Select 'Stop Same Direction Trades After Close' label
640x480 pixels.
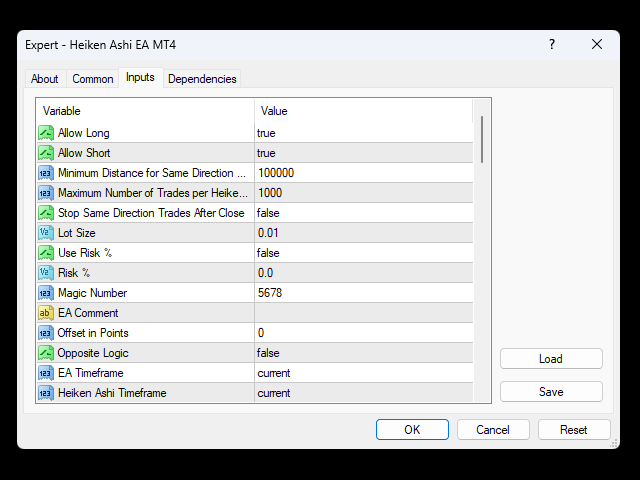coord(151,213)
